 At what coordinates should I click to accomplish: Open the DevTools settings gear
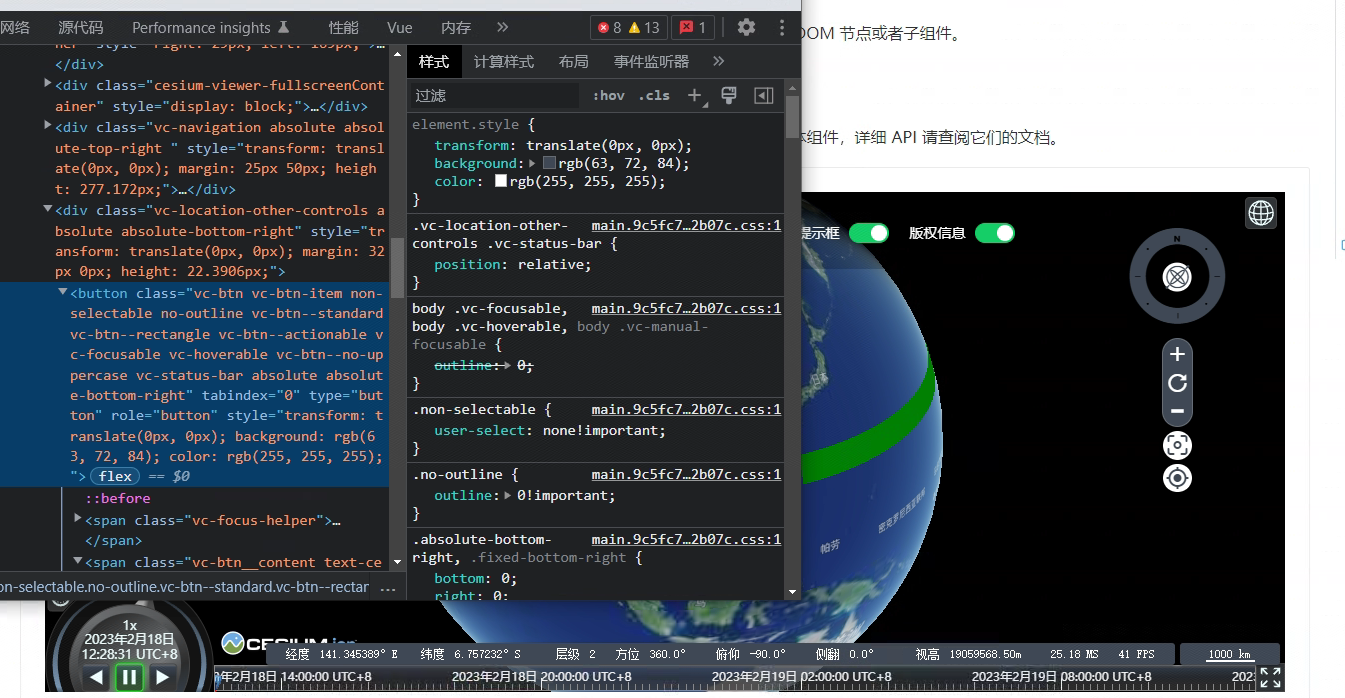(746, 27)
